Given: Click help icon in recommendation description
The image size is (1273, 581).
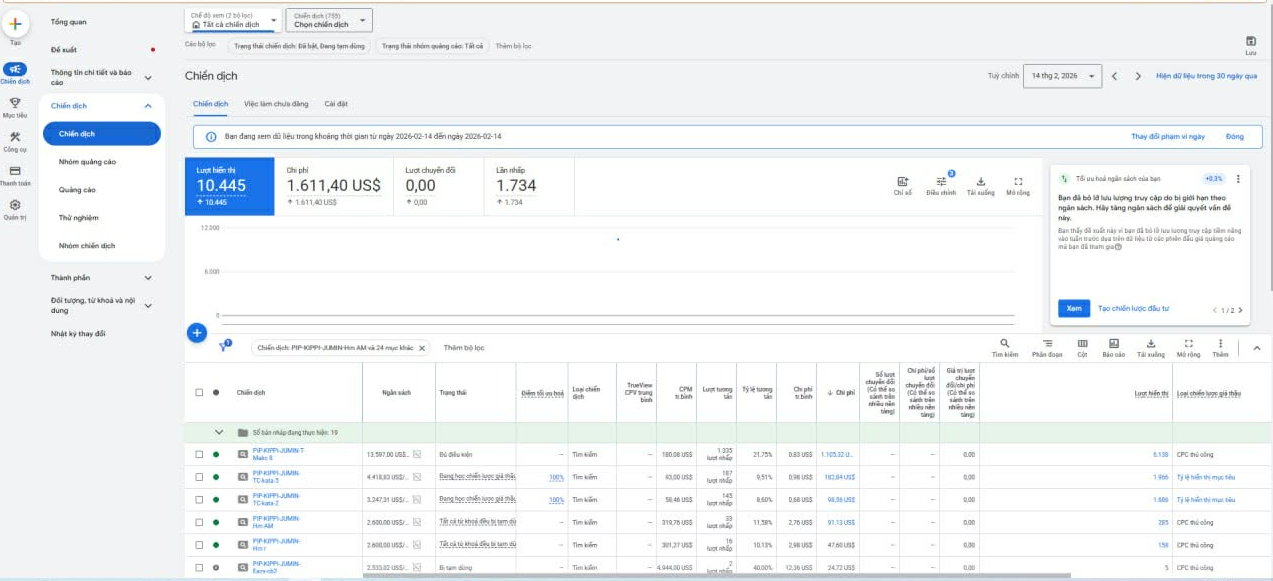Looking at the screenshot, I should 1118,247.
